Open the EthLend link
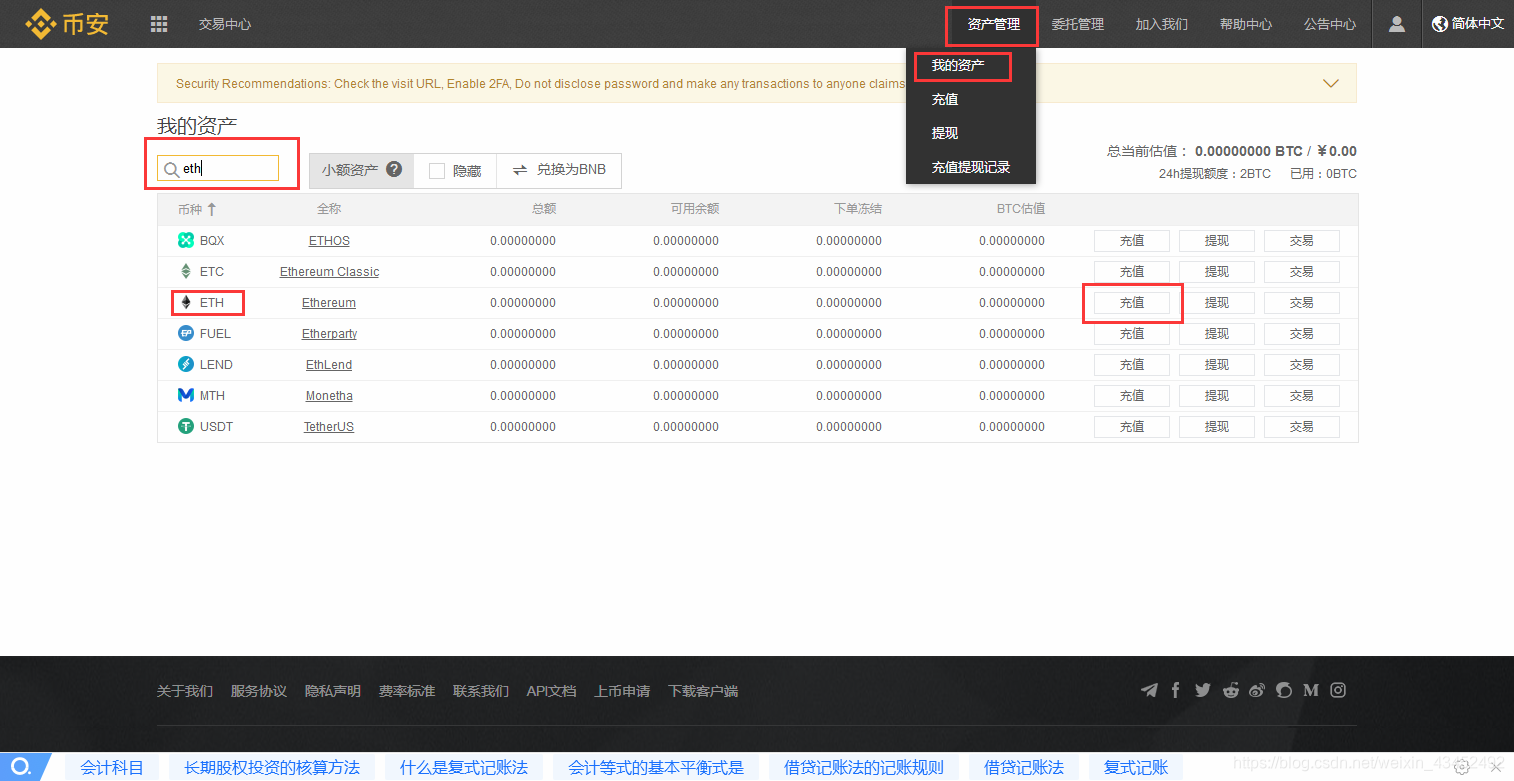1514x781 pixels. click(329, 364)
